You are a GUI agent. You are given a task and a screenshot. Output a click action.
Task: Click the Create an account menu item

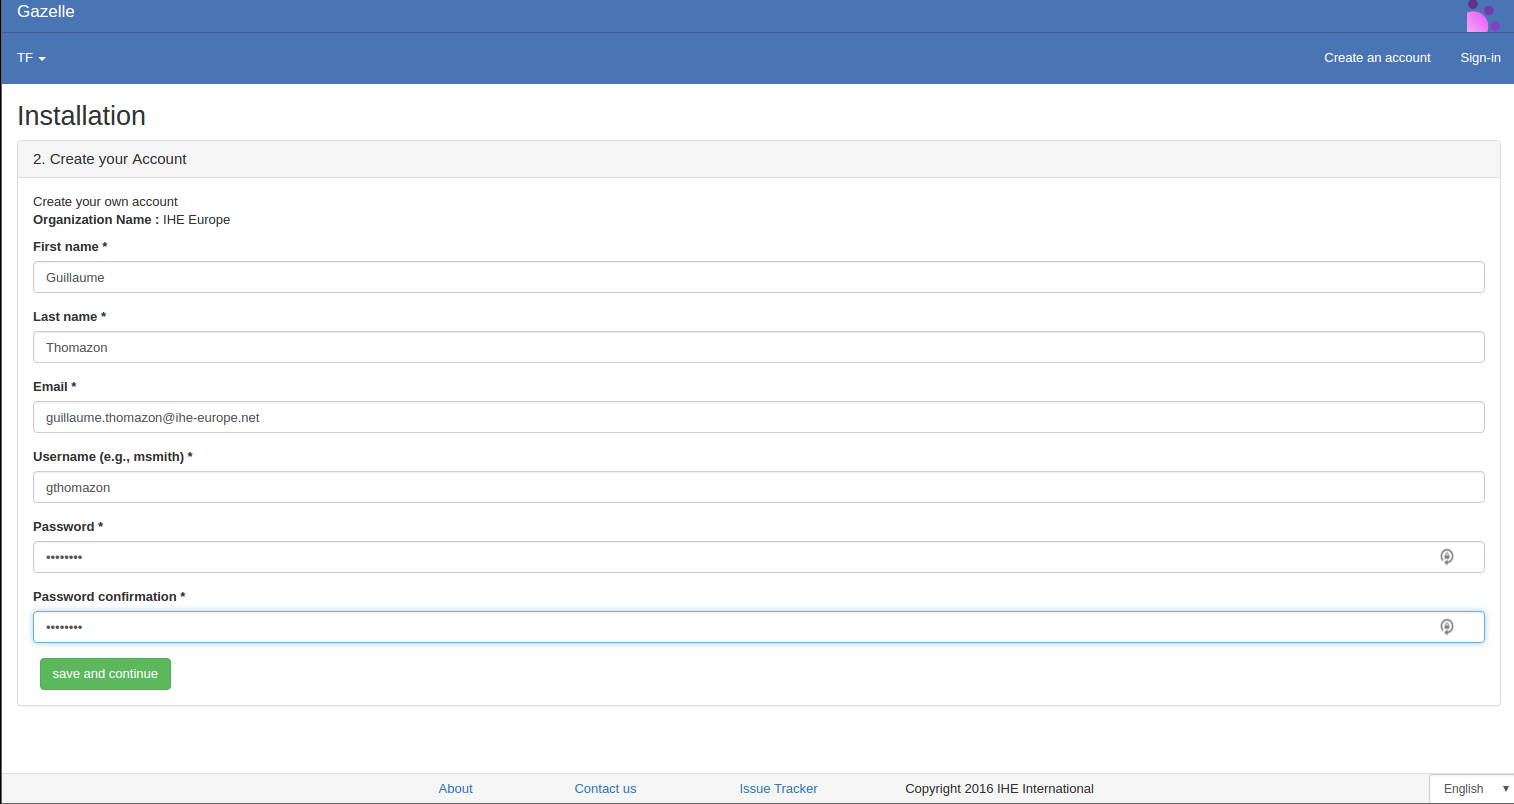pos(1376,58)
